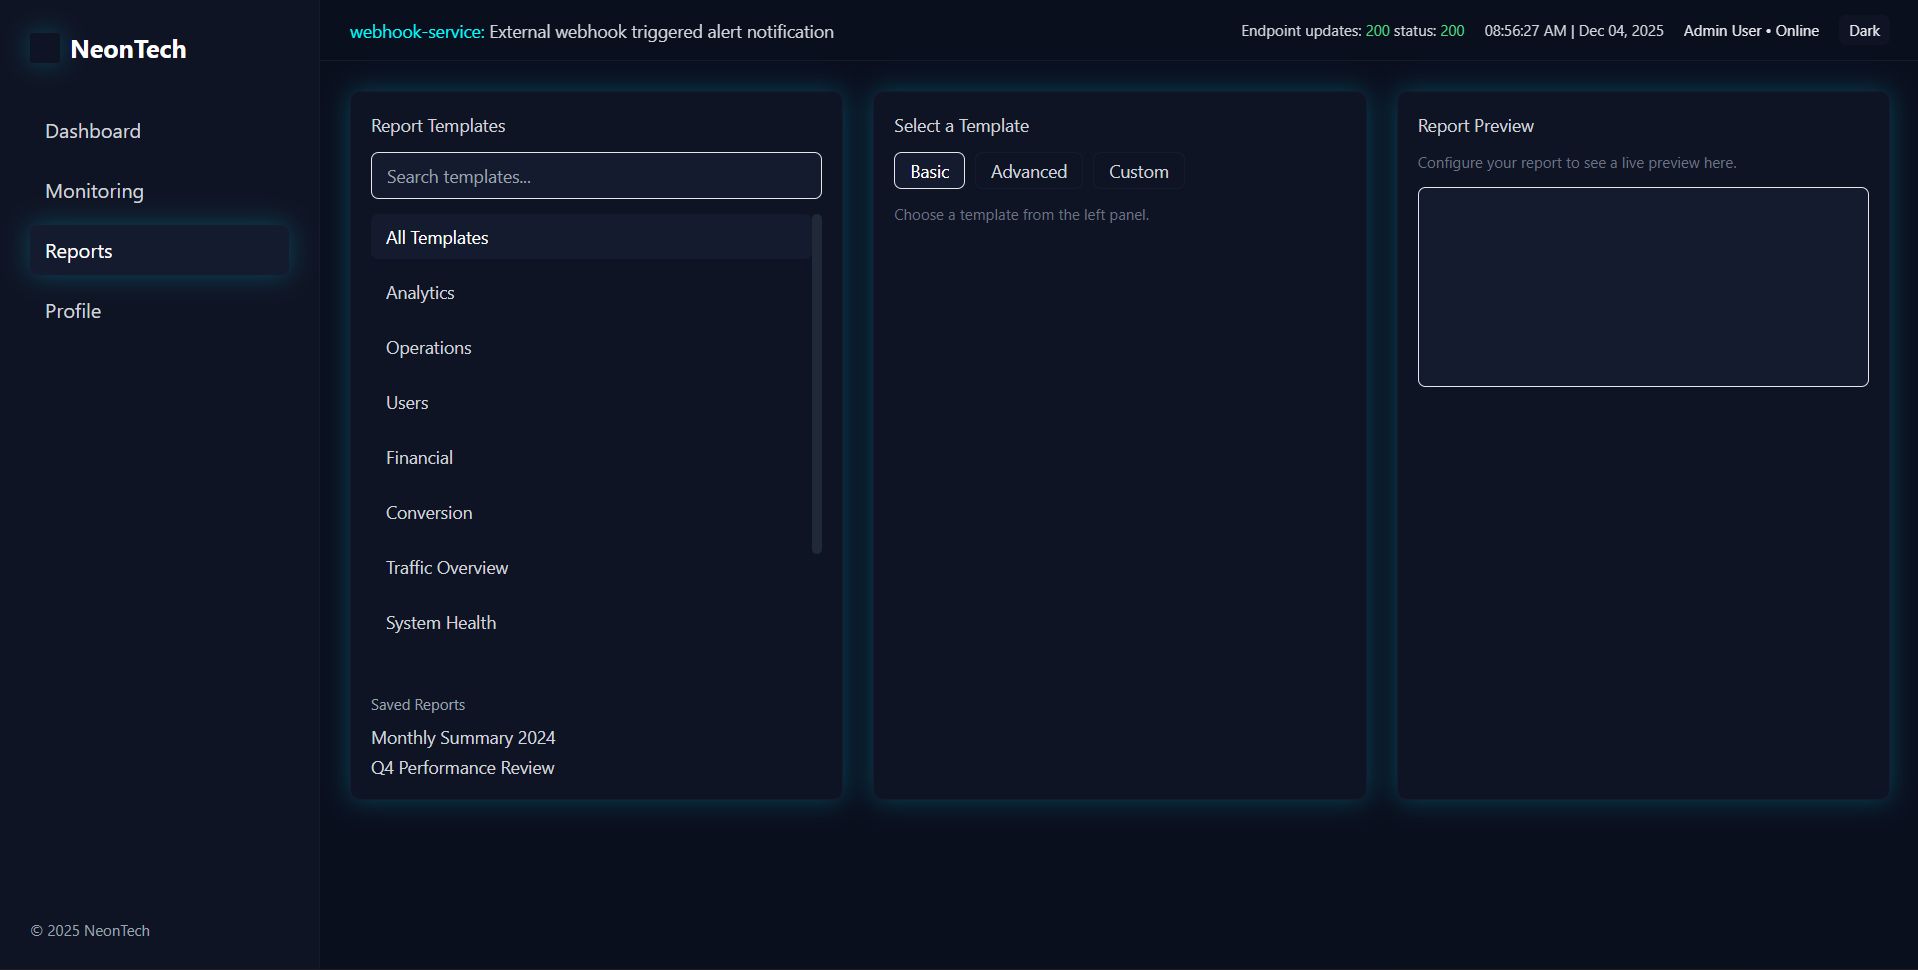Click the Select a Template heading

(961, 126)
